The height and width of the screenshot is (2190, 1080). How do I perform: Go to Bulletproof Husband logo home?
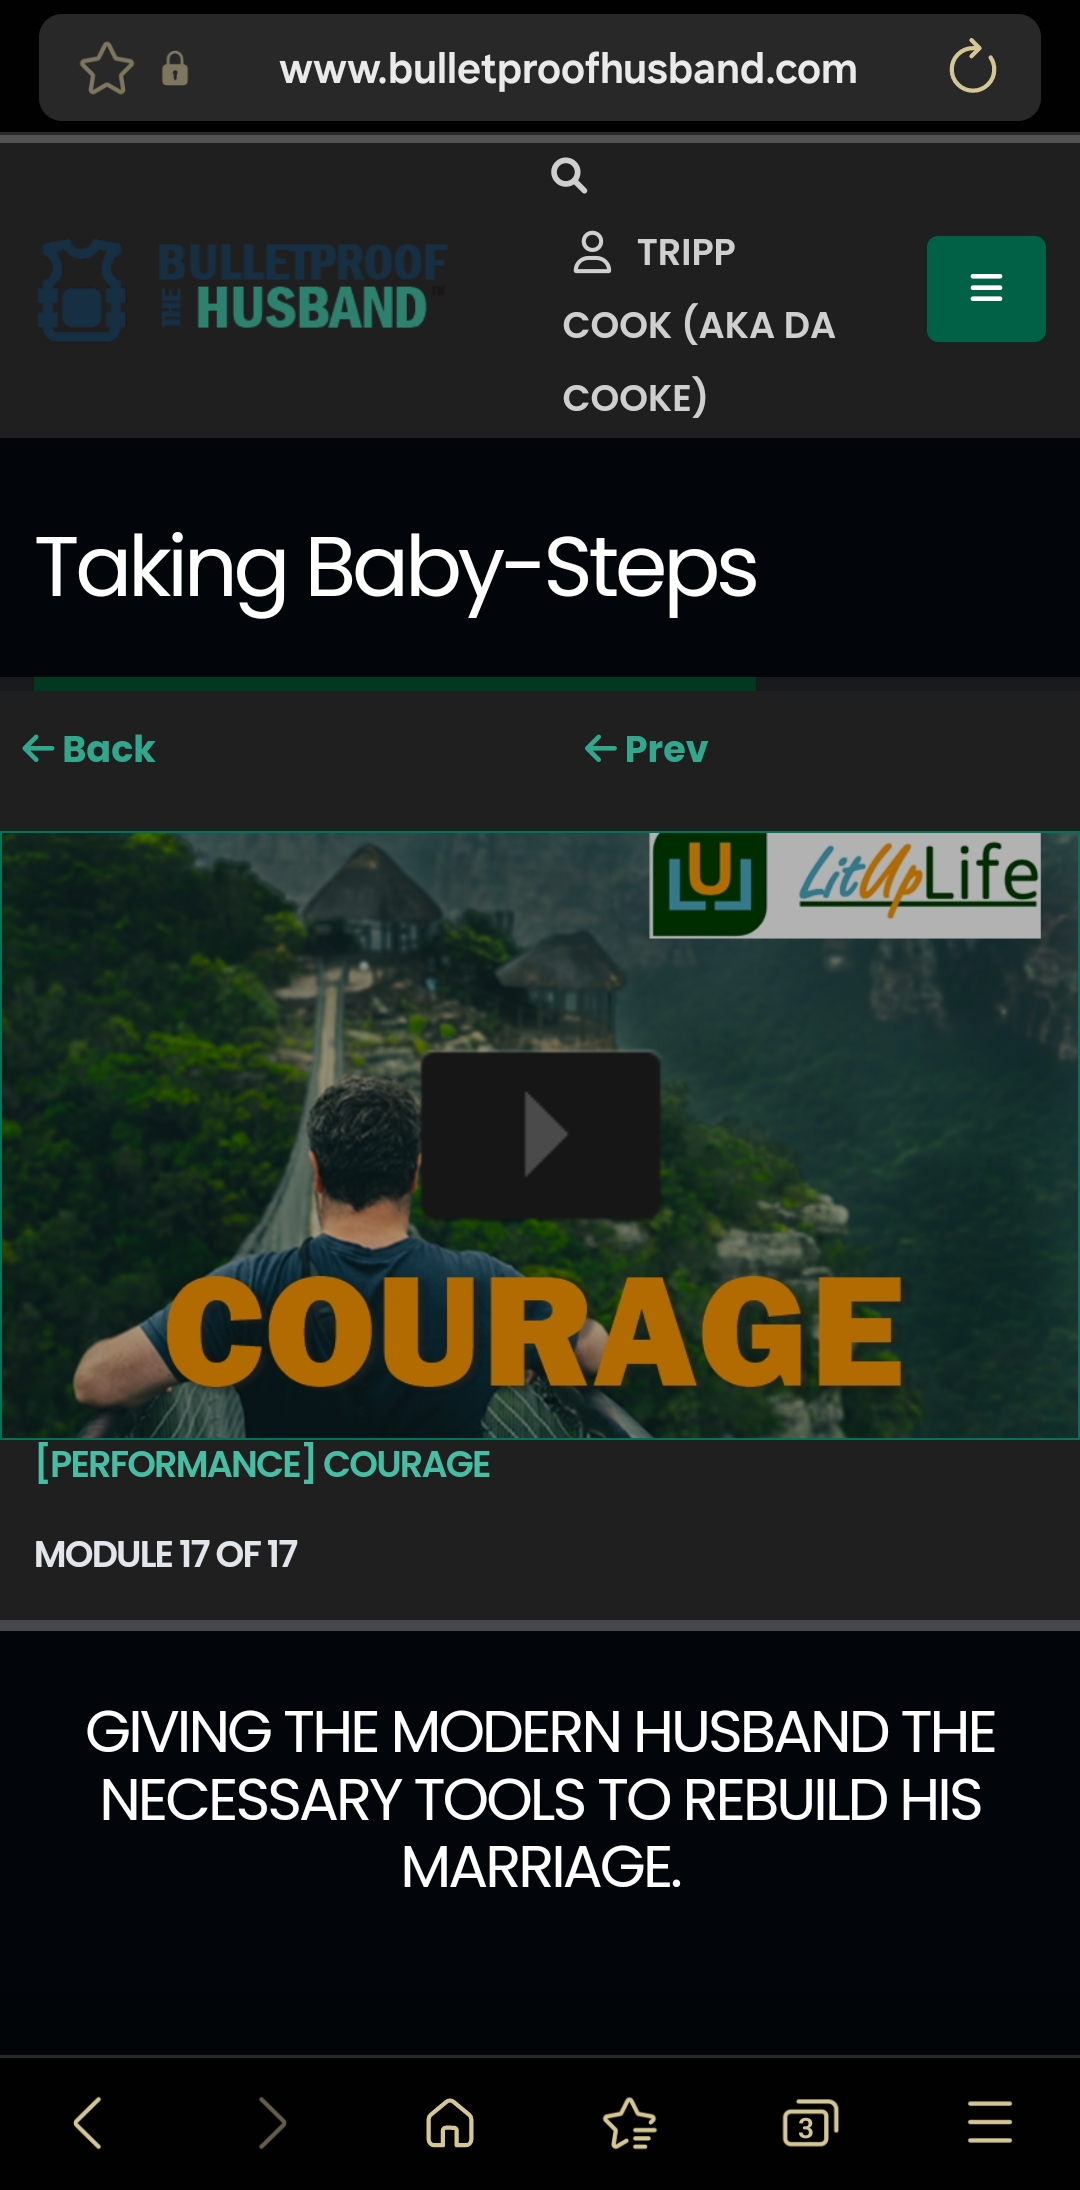(243, 289)
